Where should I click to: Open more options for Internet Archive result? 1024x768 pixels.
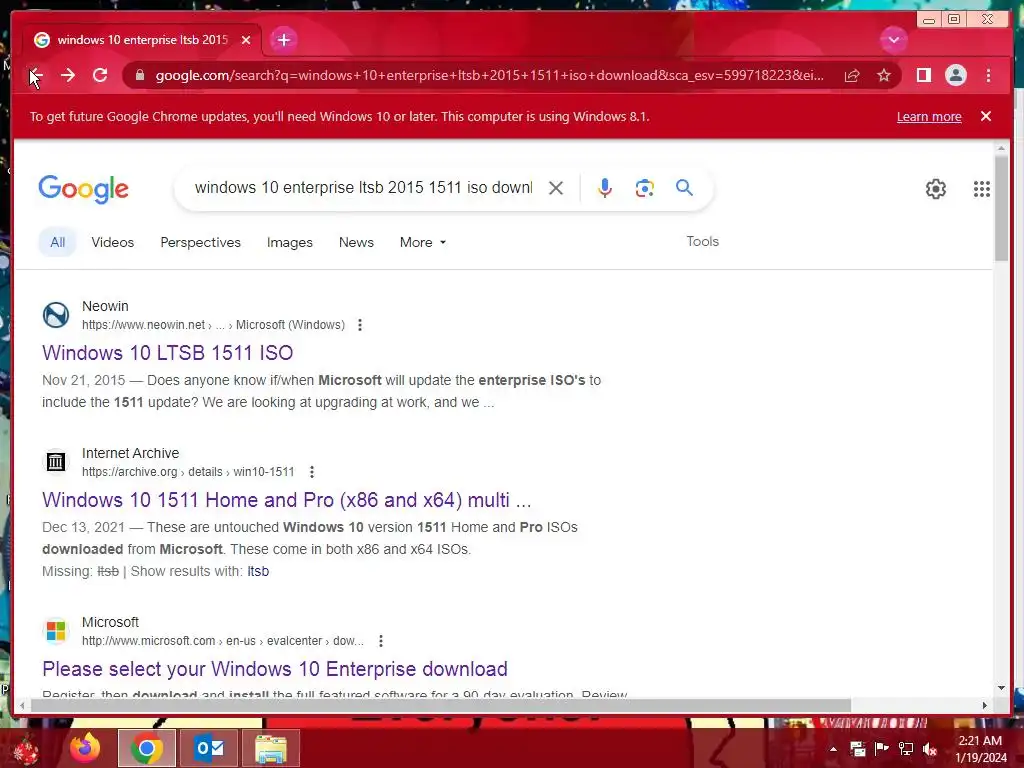312,472
